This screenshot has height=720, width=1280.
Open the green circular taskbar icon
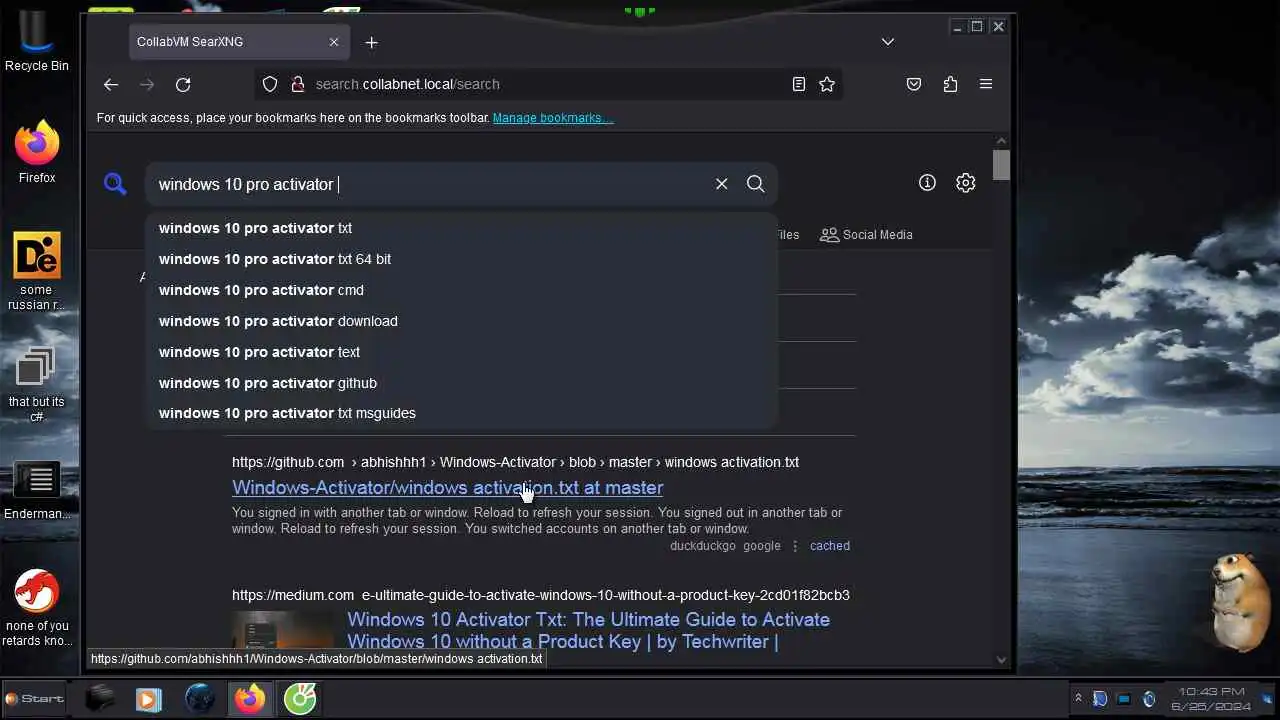pyautogui.click(x=300, y=699)
